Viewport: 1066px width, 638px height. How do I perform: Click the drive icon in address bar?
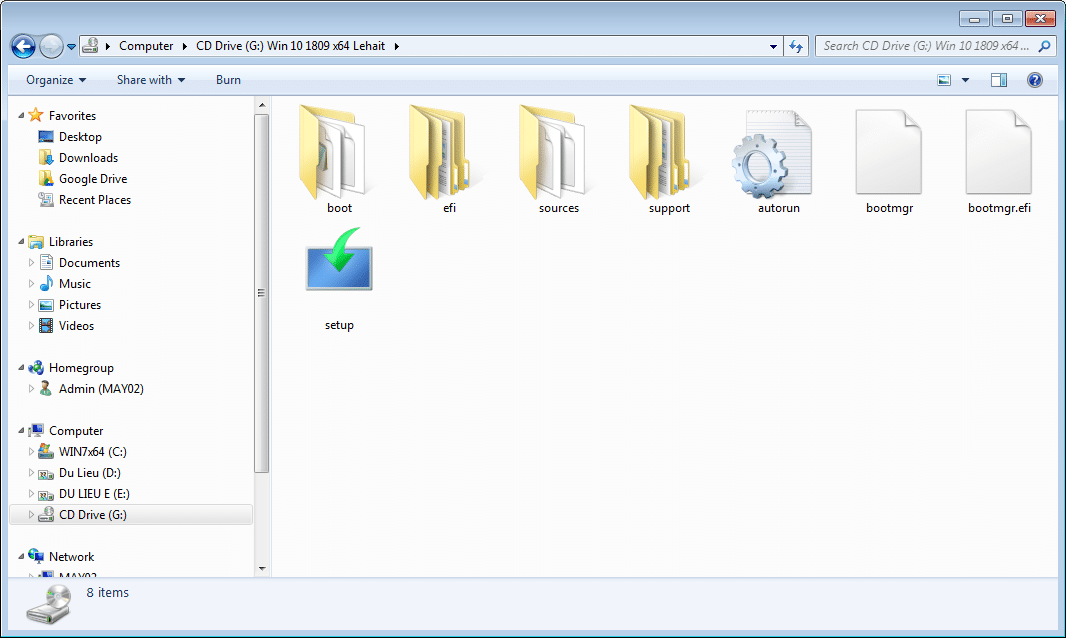[90, 46]
